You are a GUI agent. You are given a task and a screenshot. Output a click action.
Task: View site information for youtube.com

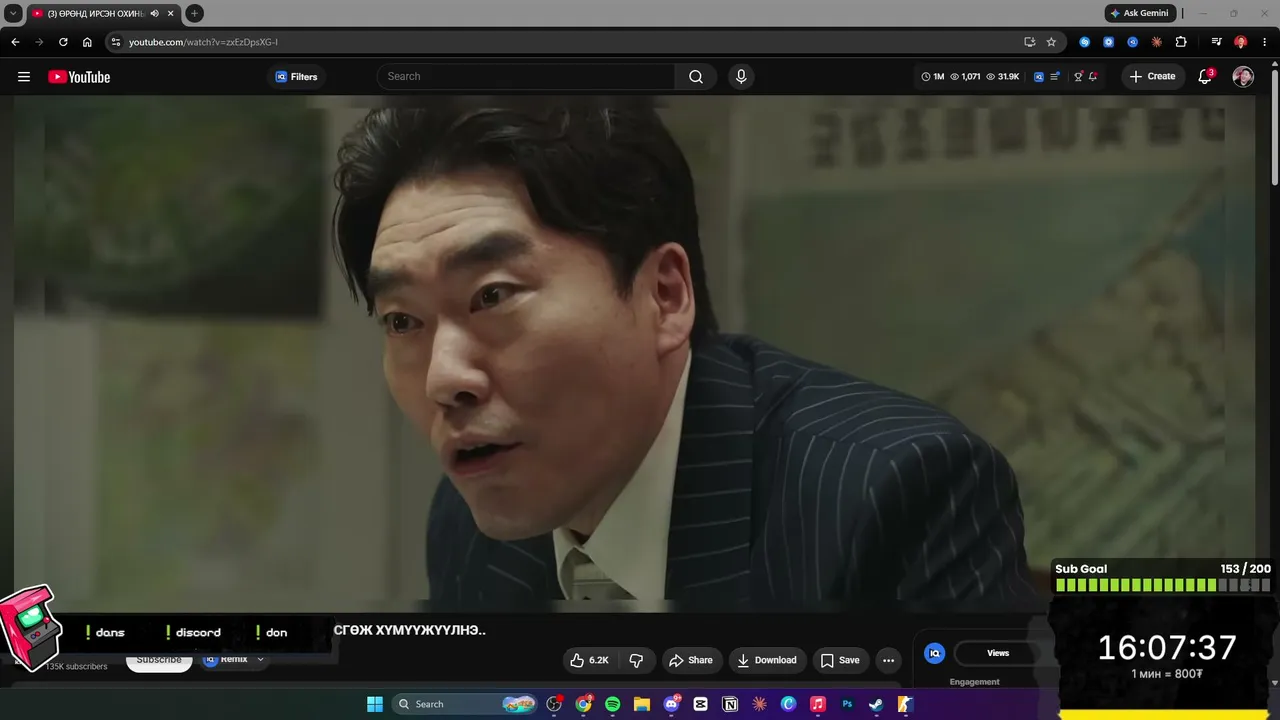pyautogui.click(x=116, y=42)
